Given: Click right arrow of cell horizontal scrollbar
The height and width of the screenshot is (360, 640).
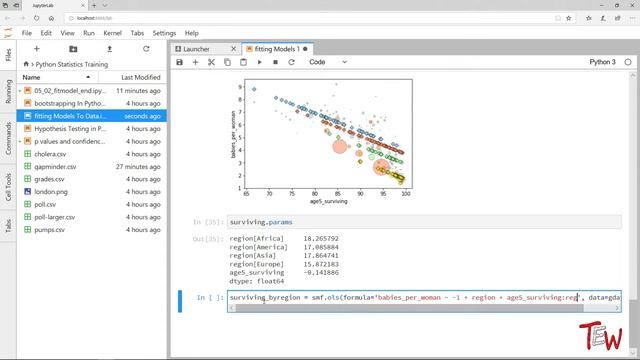Looking at the screenshot, I should tap(617, 308).
